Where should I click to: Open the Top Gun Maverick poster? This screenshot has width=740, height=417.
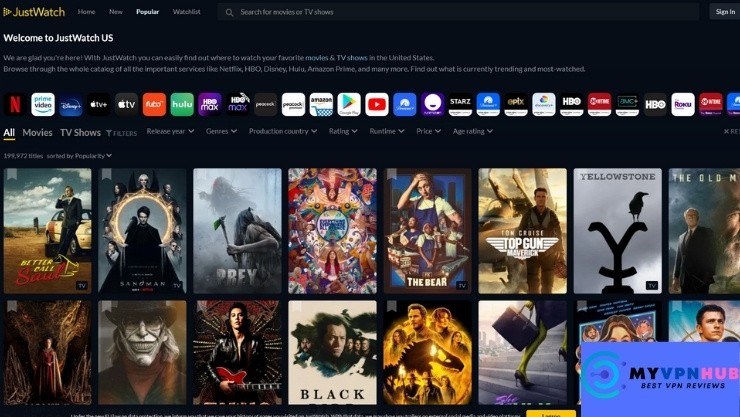(522, 230)
